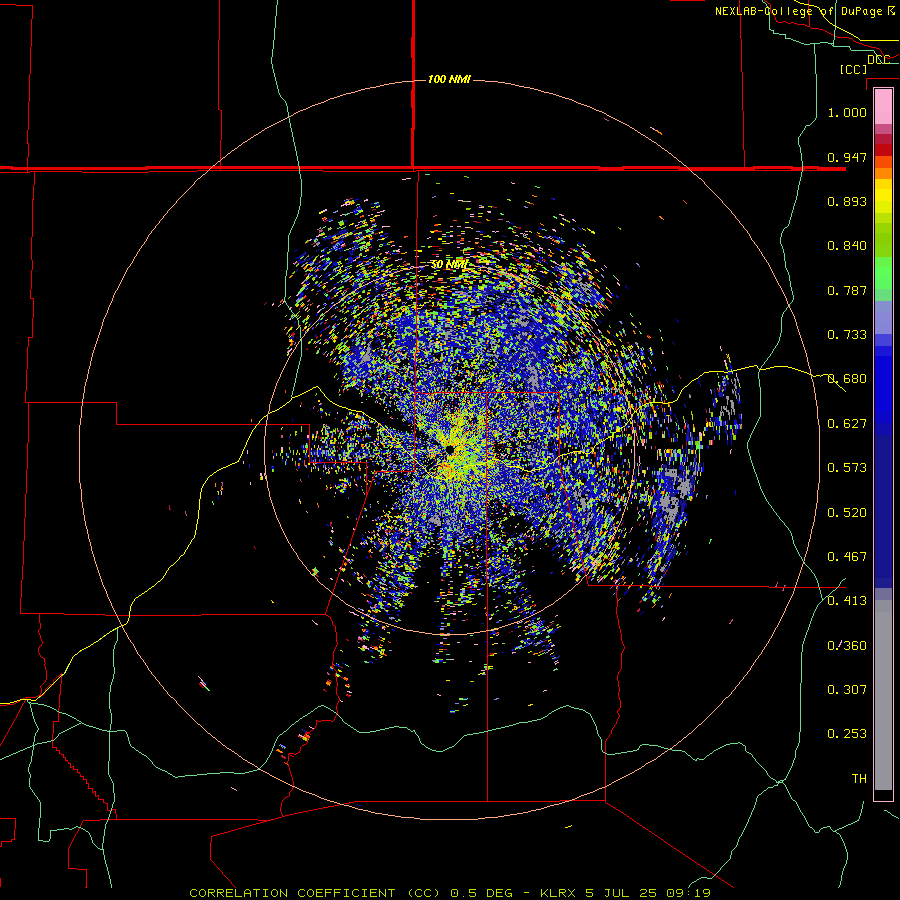Pick the red color bar segment near 0.947

[883, 150]
